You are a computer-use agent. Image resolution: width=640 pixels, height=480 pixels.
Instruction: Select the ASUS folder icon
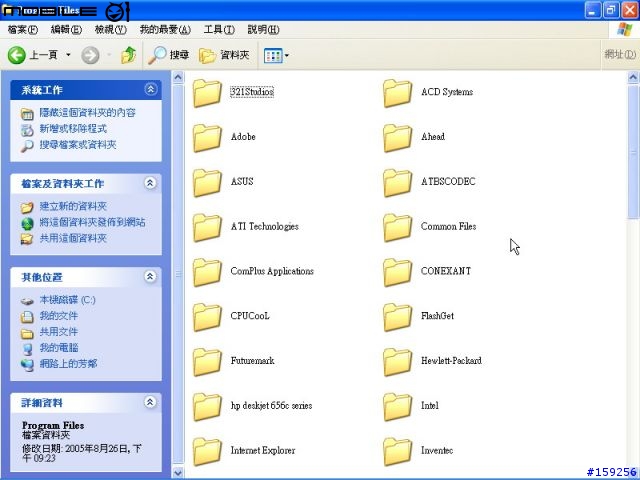pyautogui.click(x=207, y=183)
